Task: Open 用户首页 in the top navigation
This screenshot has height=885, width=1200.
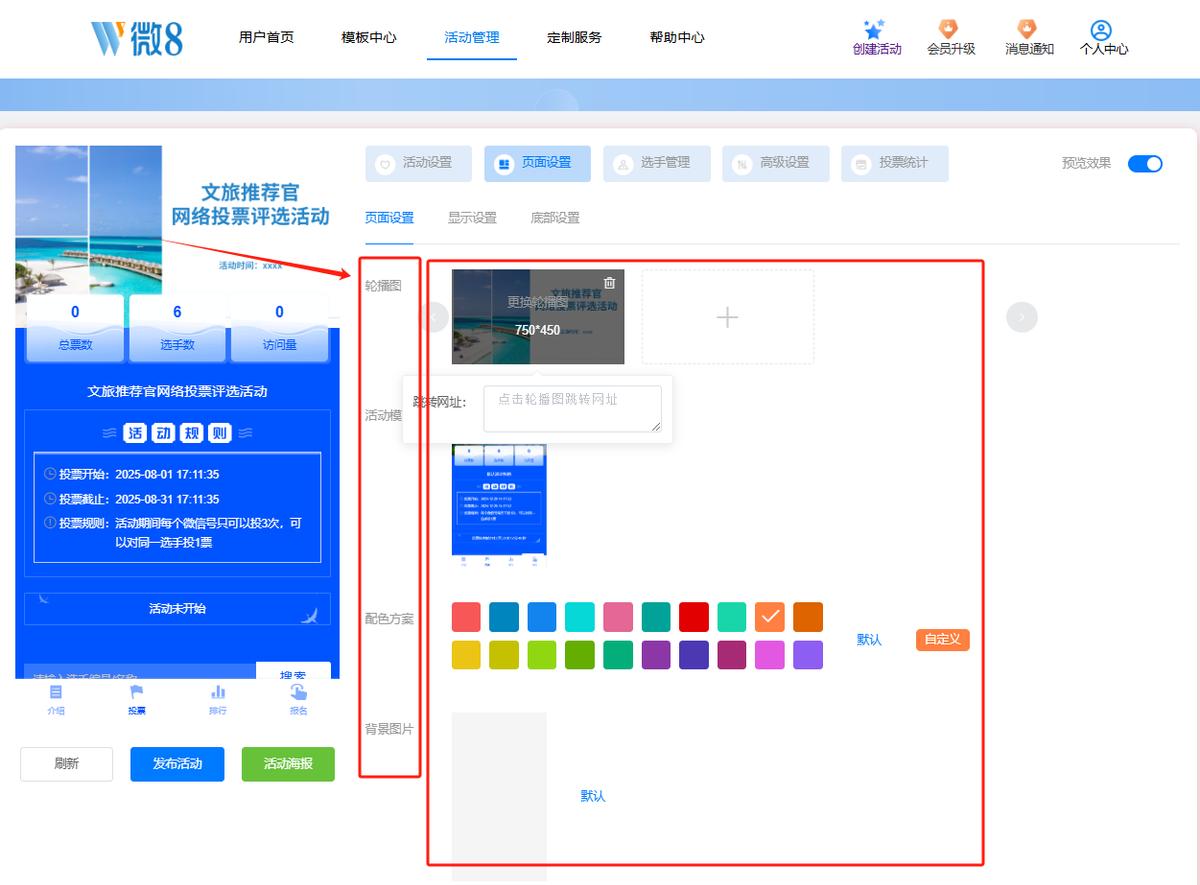Action: pyautogui.click(x=266, y=37)
